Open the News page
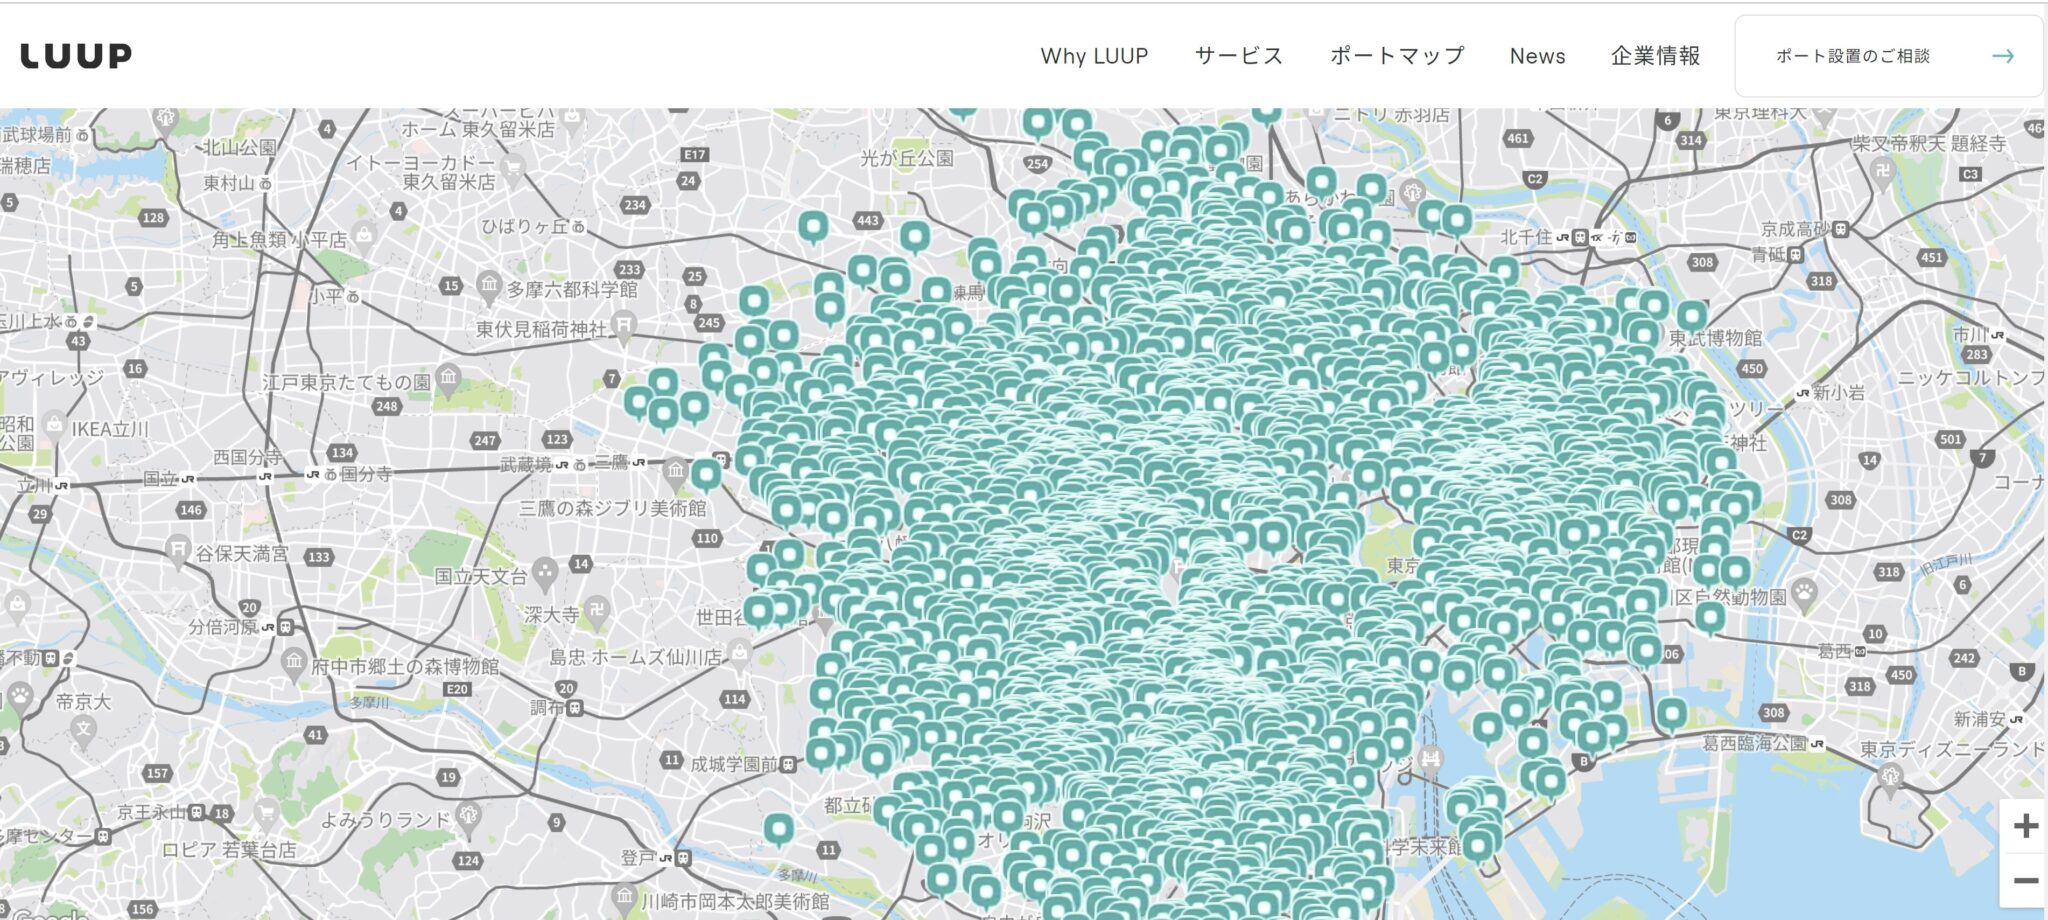 point(1538,57)
